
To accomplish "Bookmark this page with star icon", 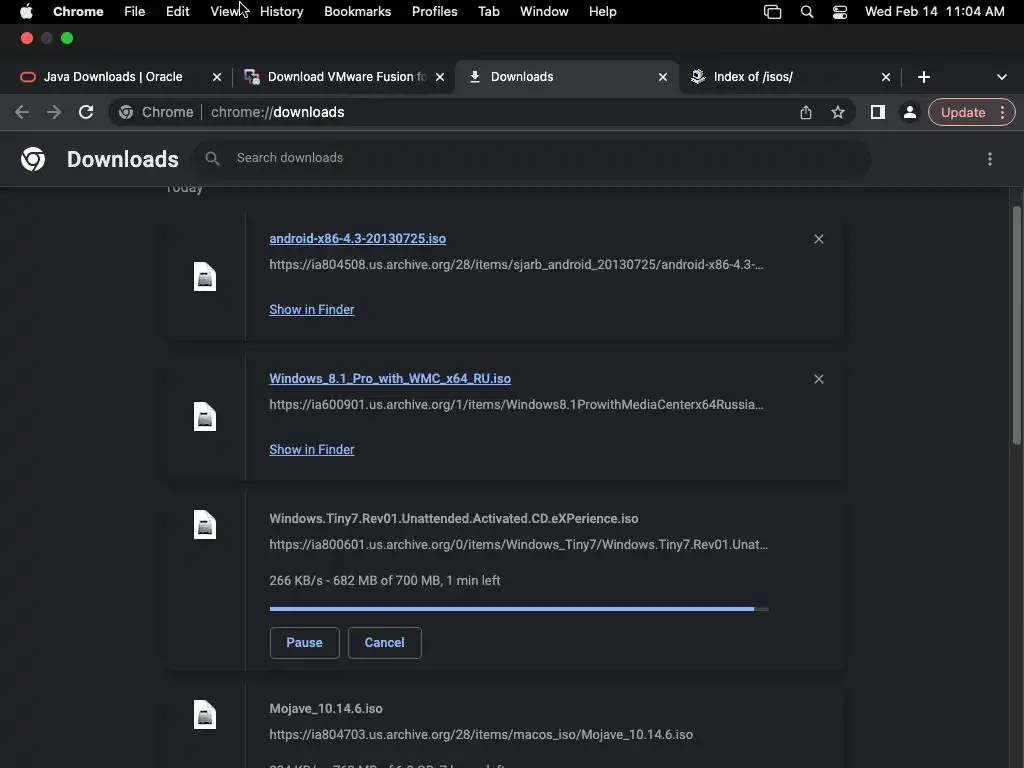I will 838,112.
